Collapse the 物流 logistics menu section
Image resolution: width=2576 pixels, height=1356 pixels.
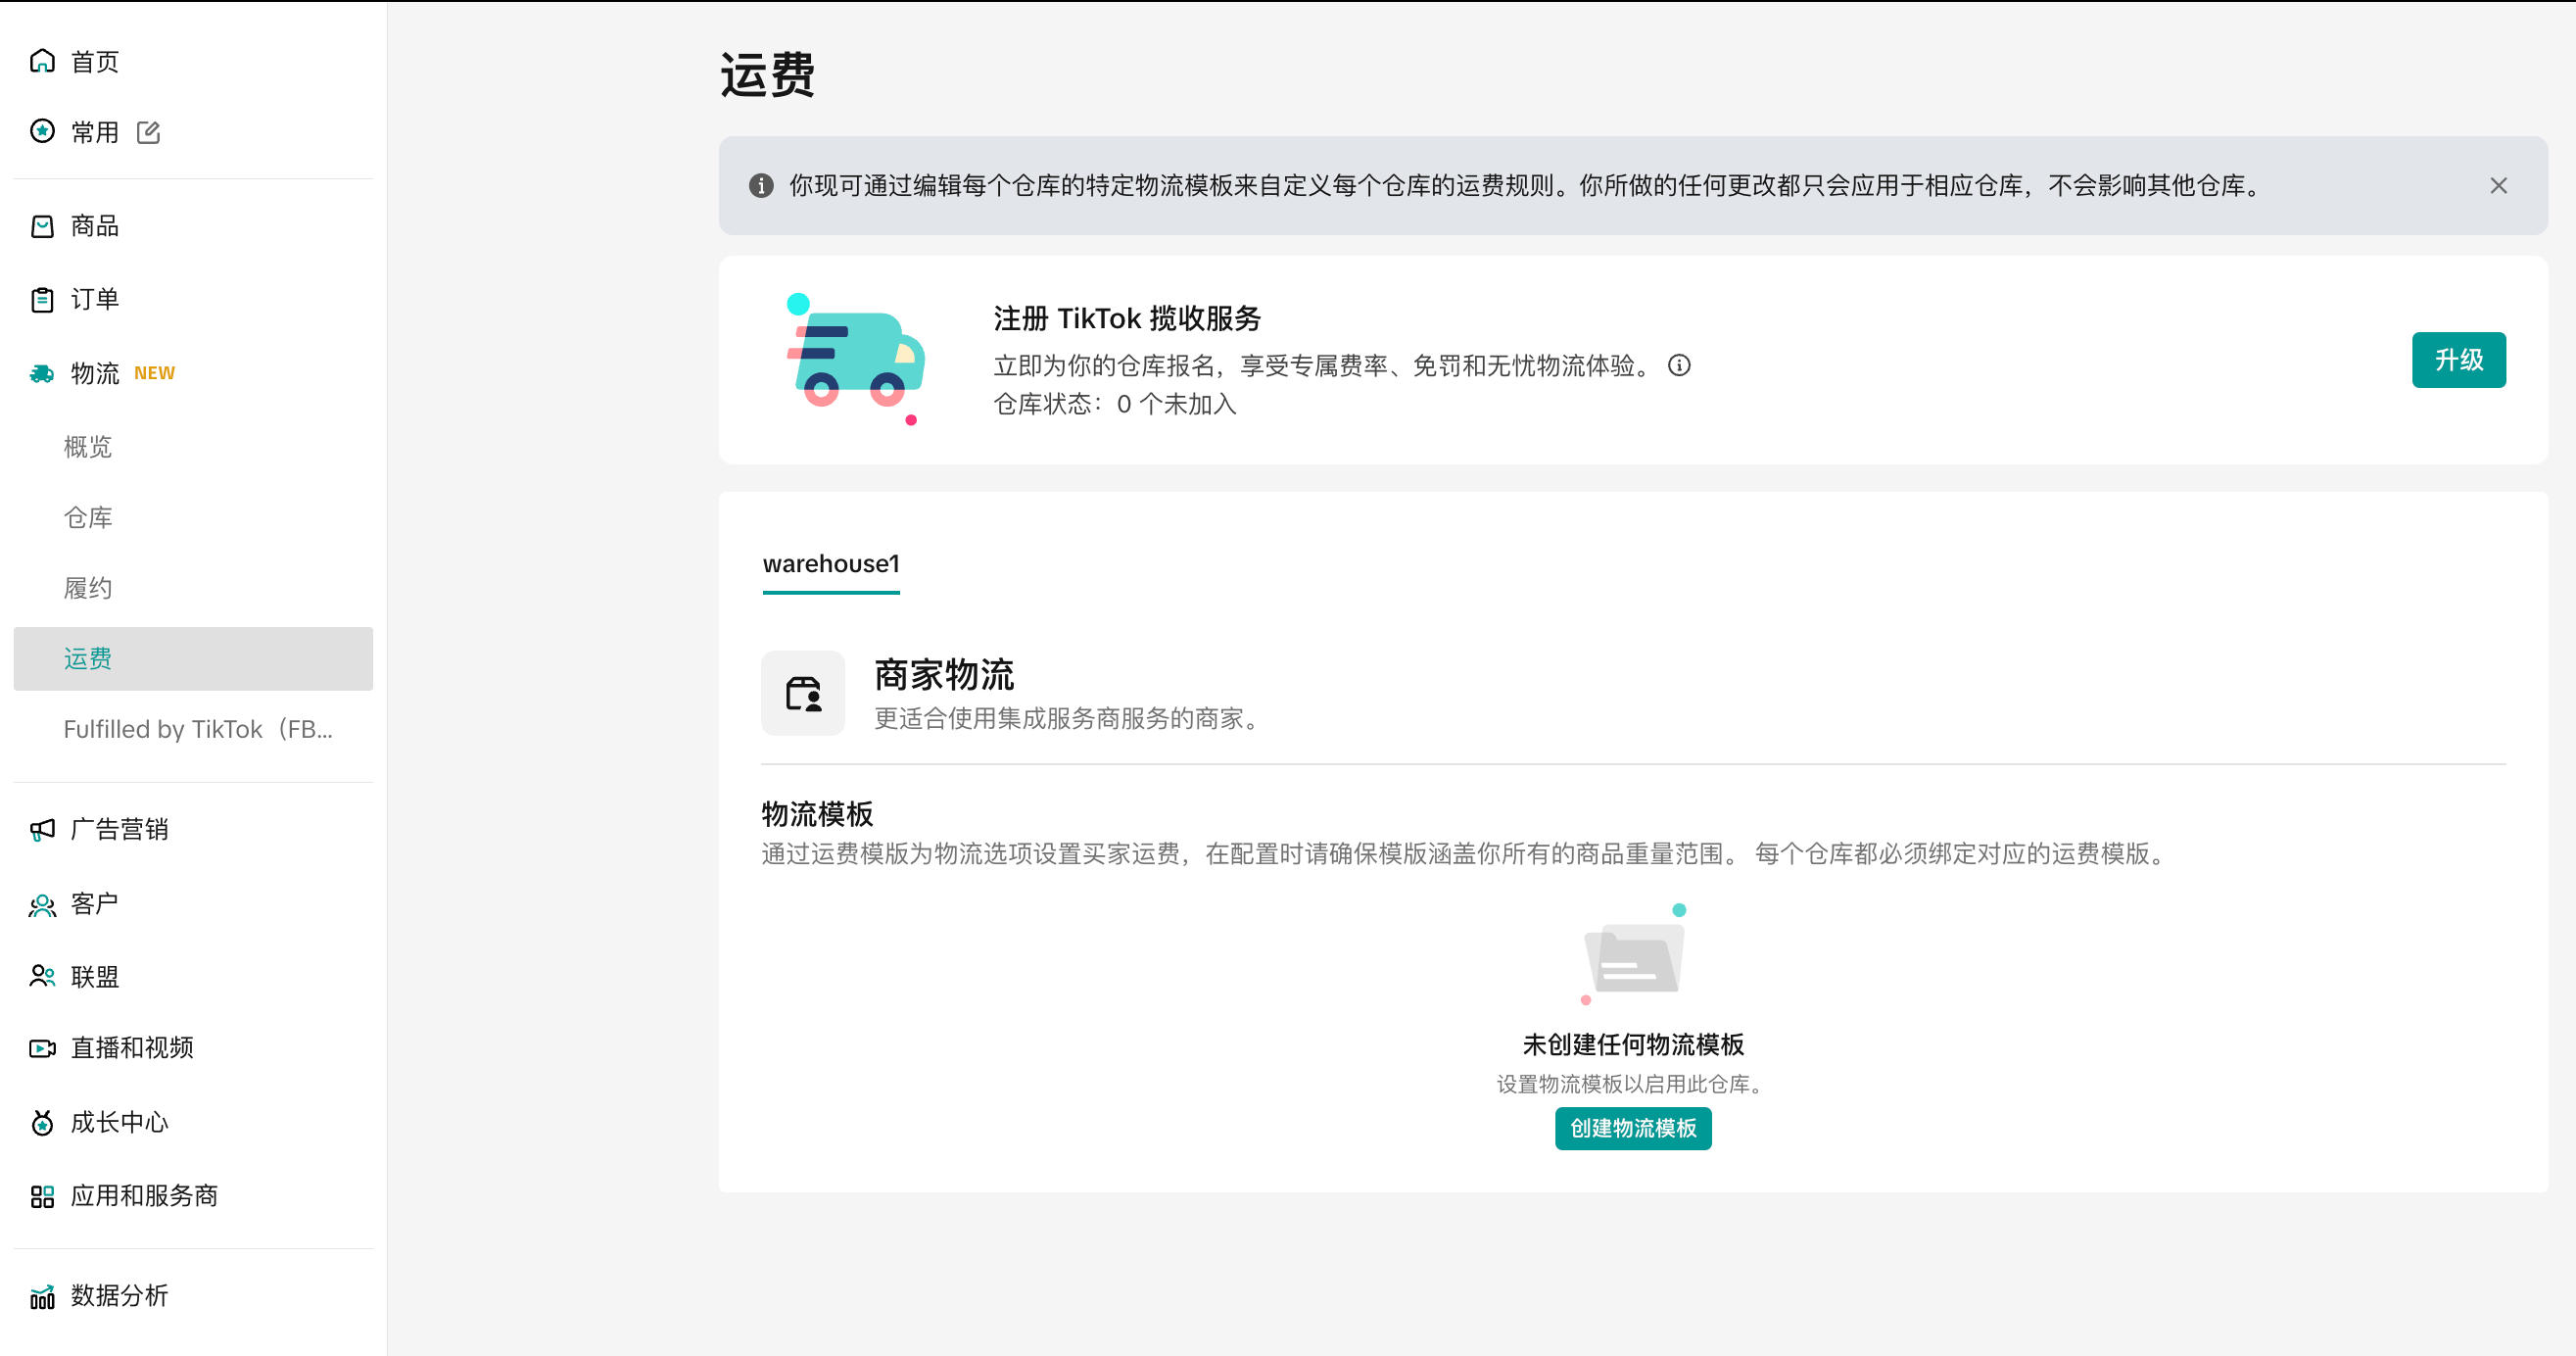95,373
